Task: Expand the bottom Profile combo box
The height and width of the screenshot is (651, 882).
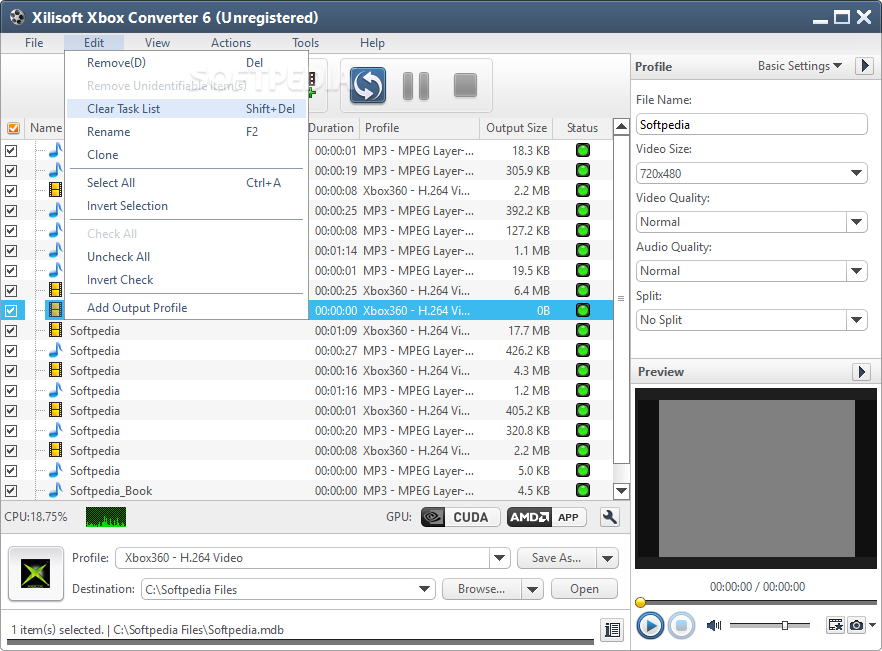Action: click(x=499, y=558)
